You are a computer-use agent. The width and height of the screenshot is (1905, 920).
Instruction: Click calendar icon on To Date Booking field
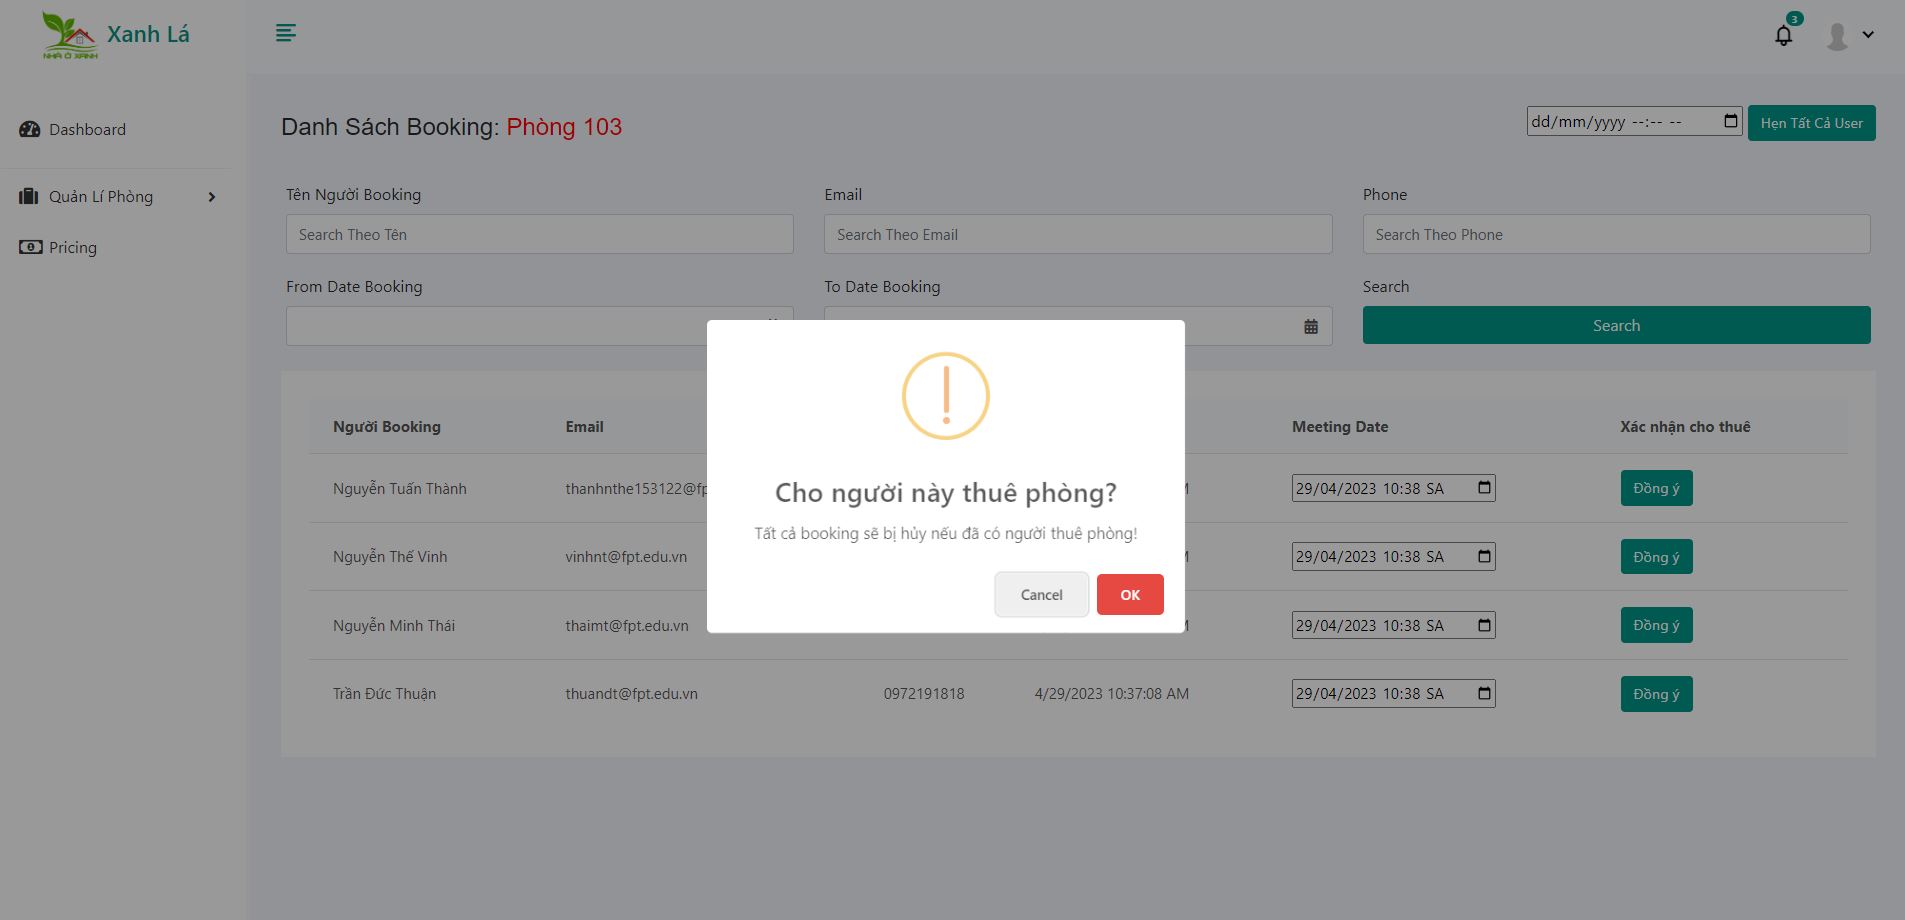[1311, 325]
